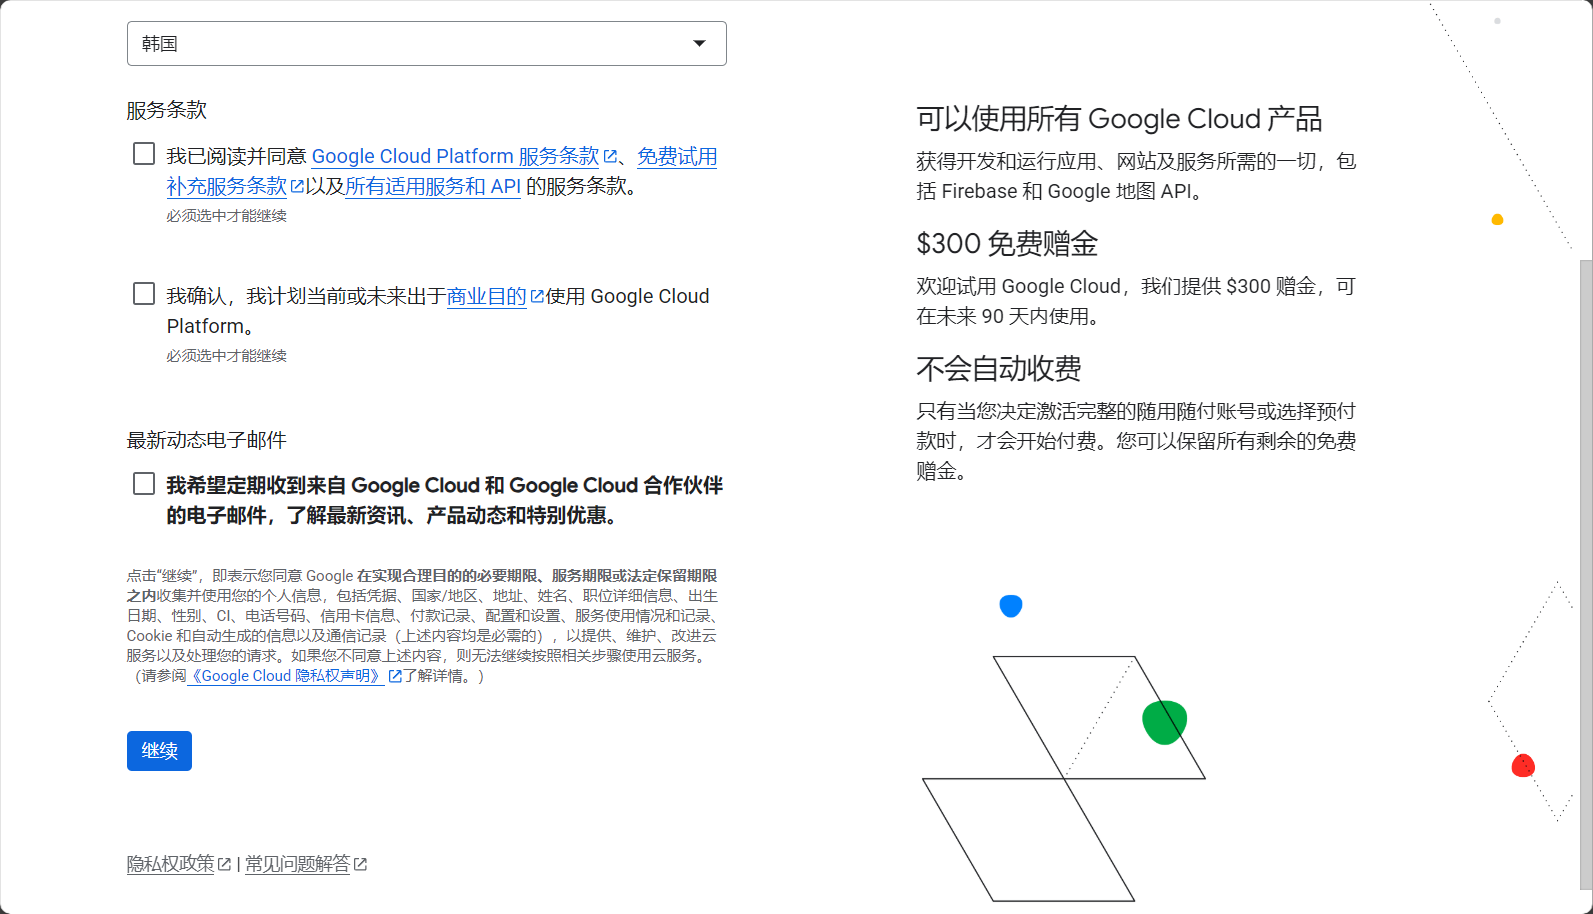Follow the 商业目的 link
The width and height of the screenshot is (1593, 914).
(x=486, y=296)
